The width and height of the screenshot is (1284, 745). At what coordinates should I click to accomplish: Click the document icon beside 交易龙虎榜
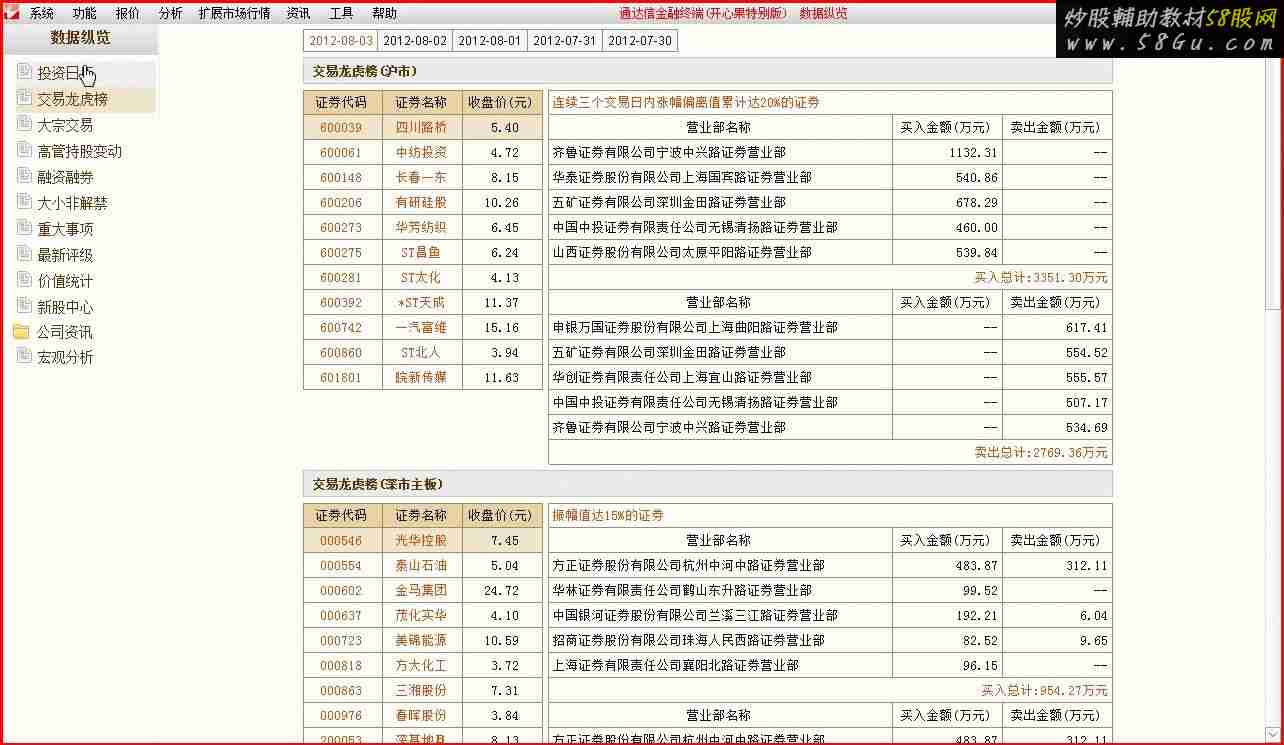[24, 98]
